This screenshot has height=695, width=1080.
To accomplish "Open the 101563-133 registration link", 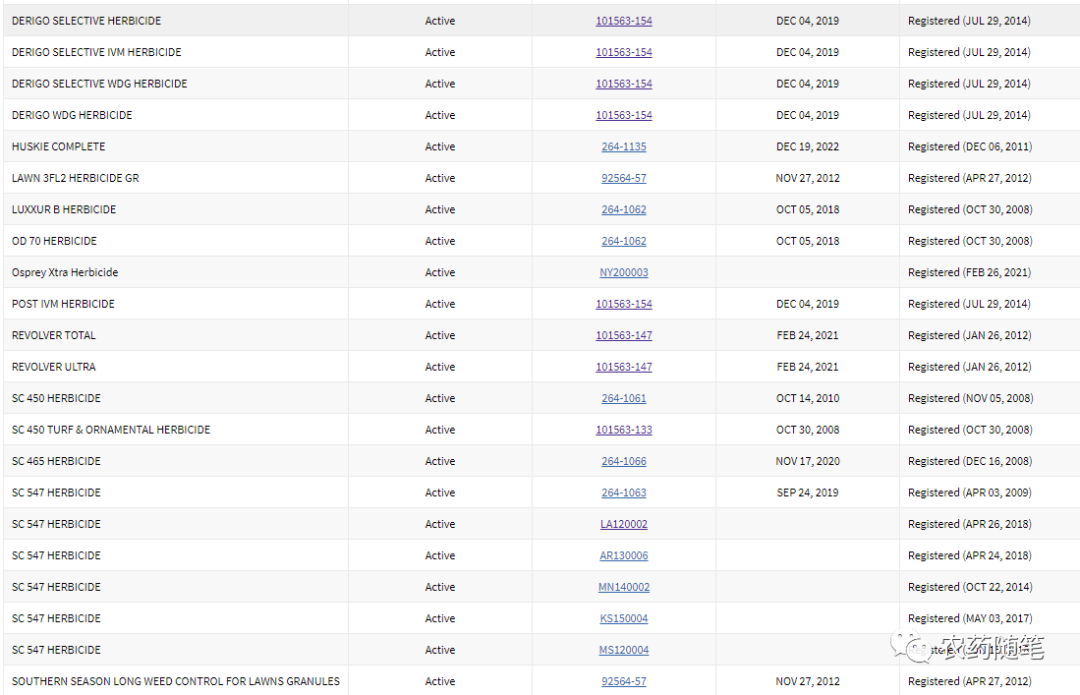I will coord(623,430).
